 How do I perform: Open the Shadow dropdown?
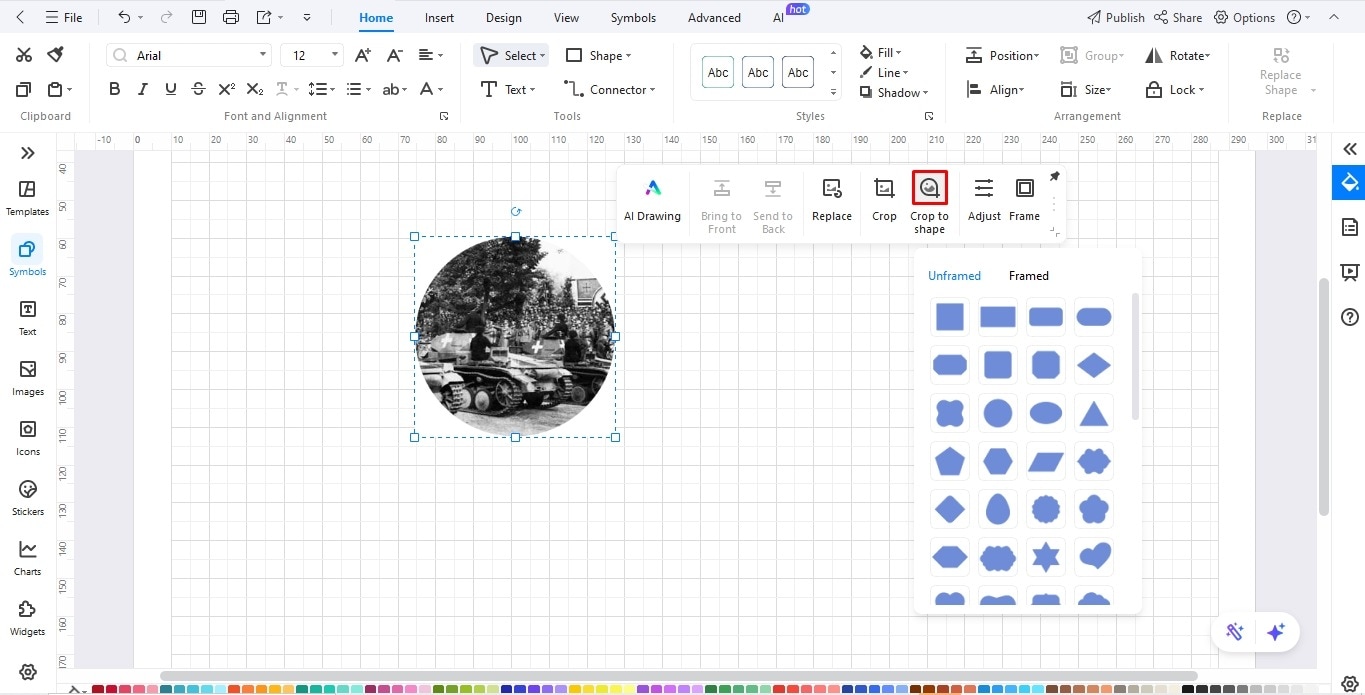[894, 92]
